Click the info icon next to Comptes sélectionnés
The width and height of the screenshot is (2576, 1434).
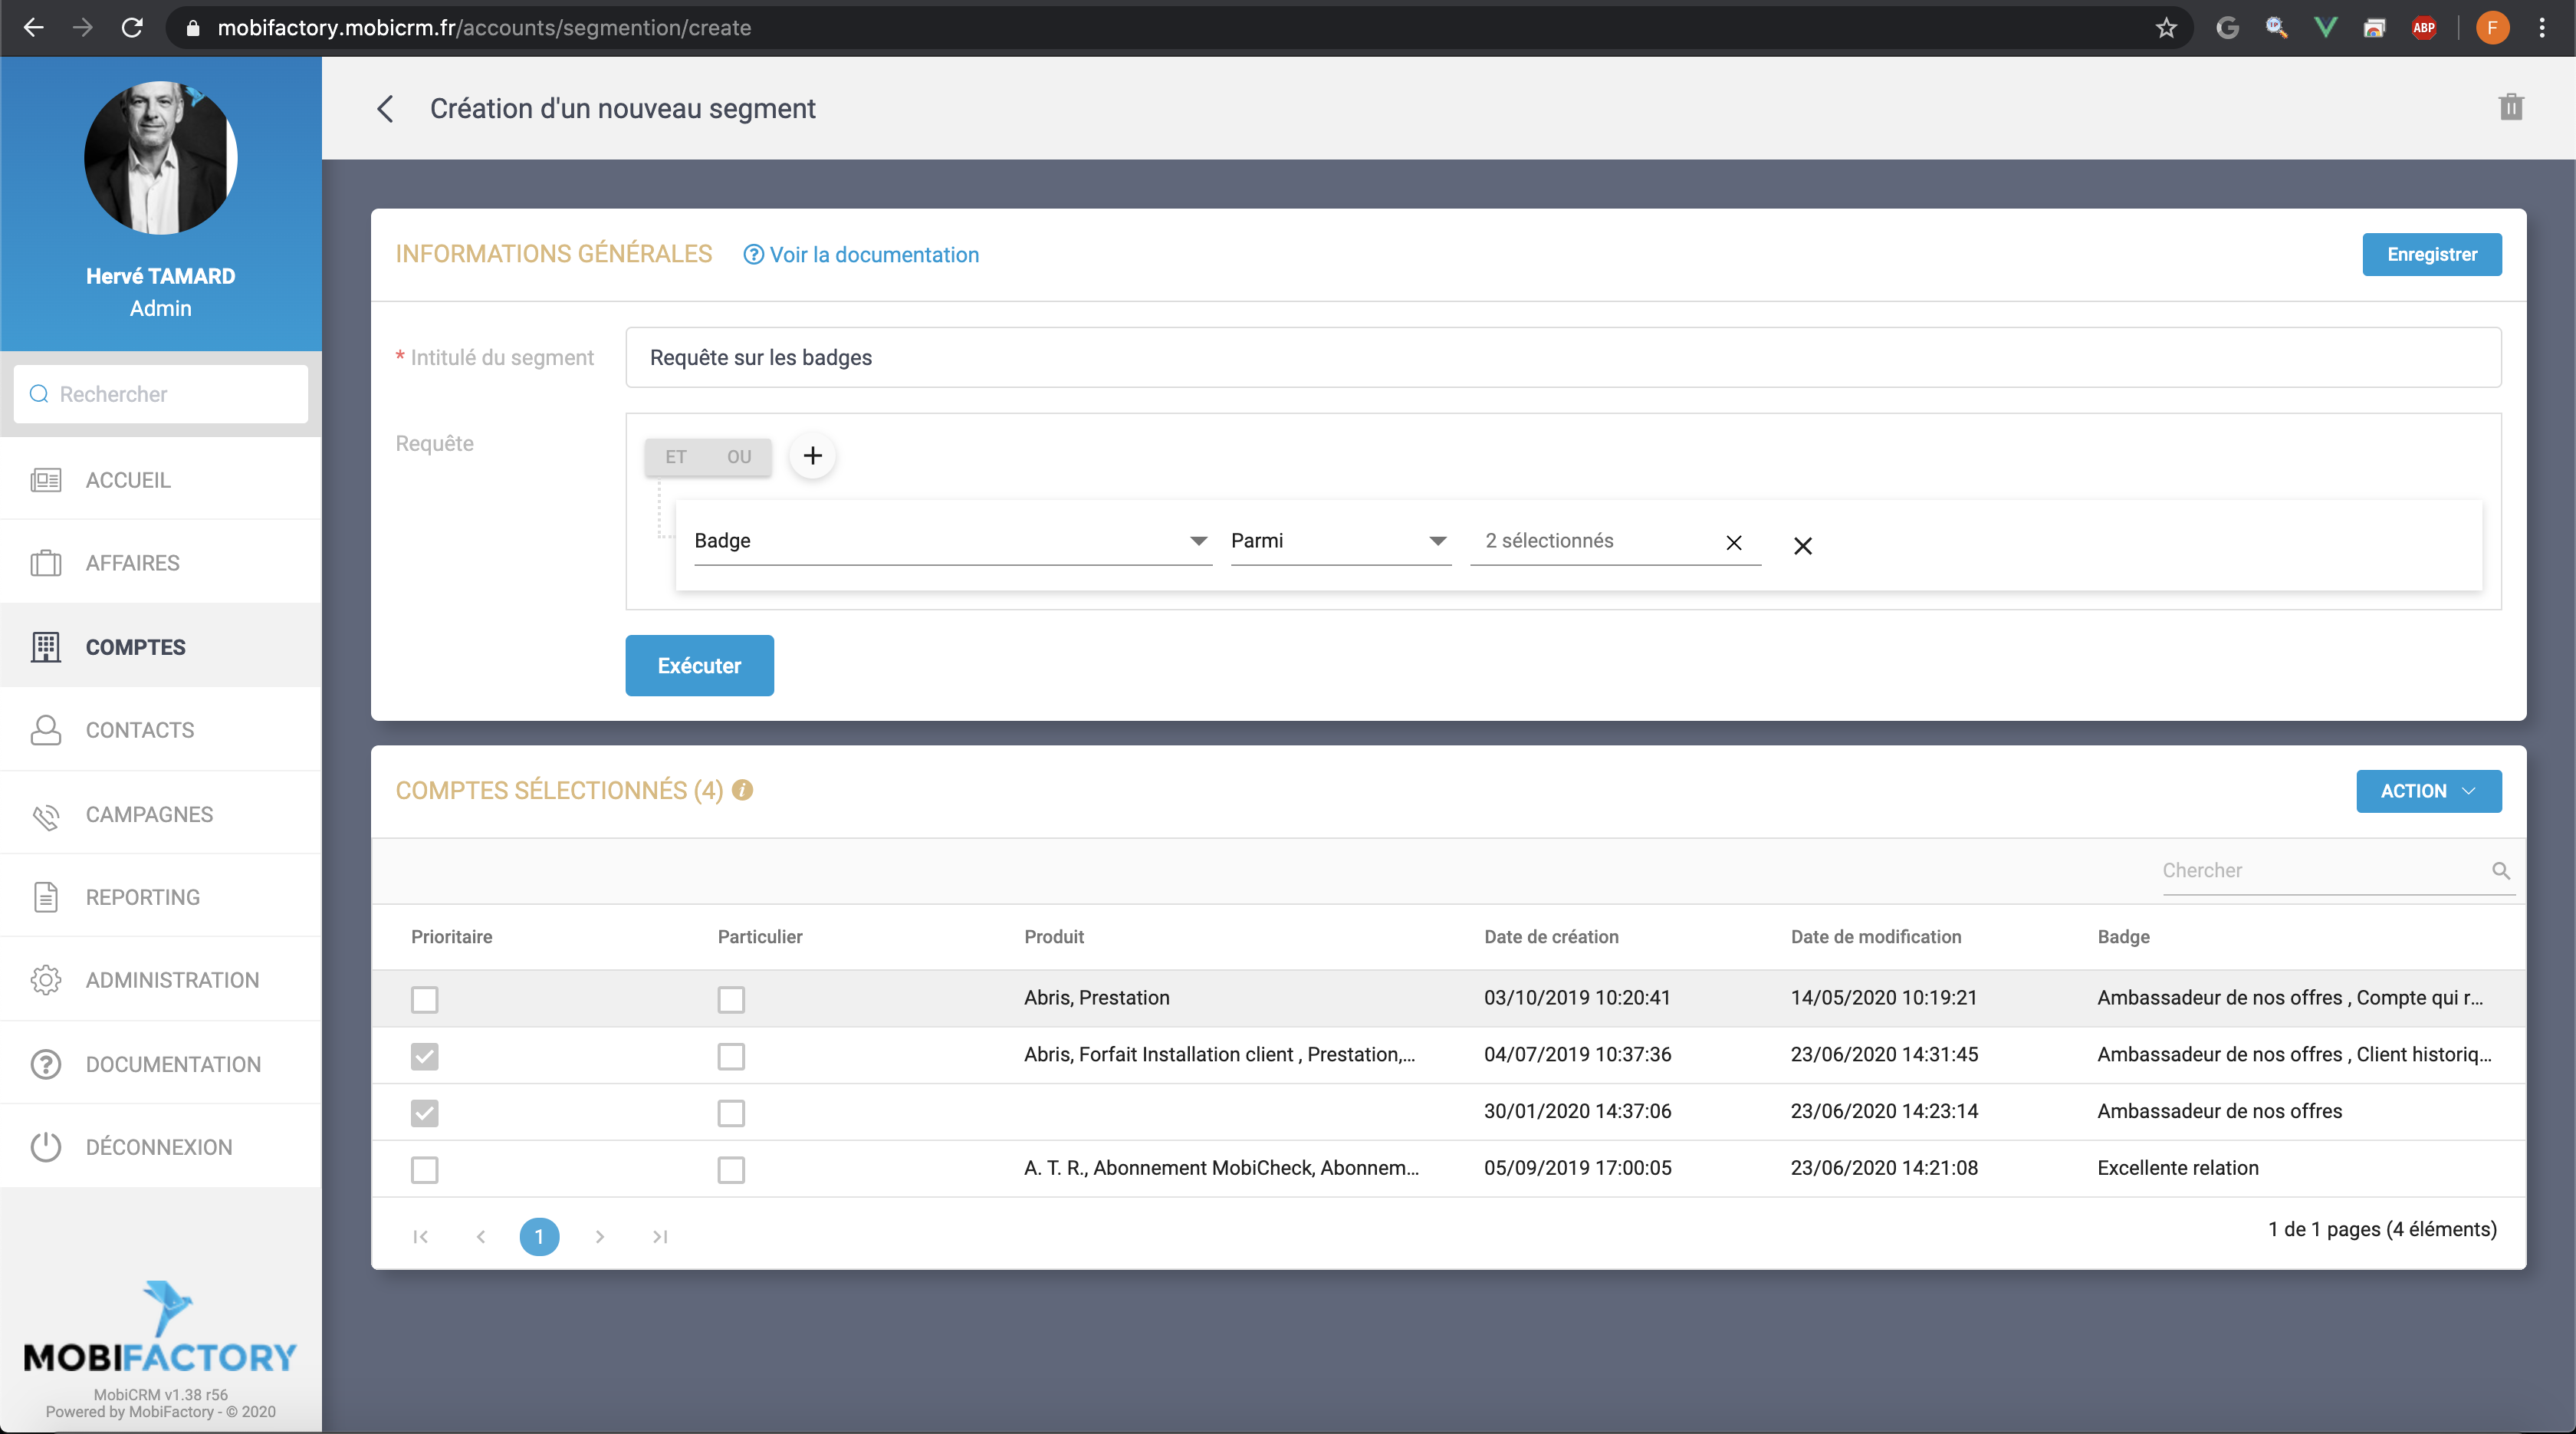coord(742,790)
